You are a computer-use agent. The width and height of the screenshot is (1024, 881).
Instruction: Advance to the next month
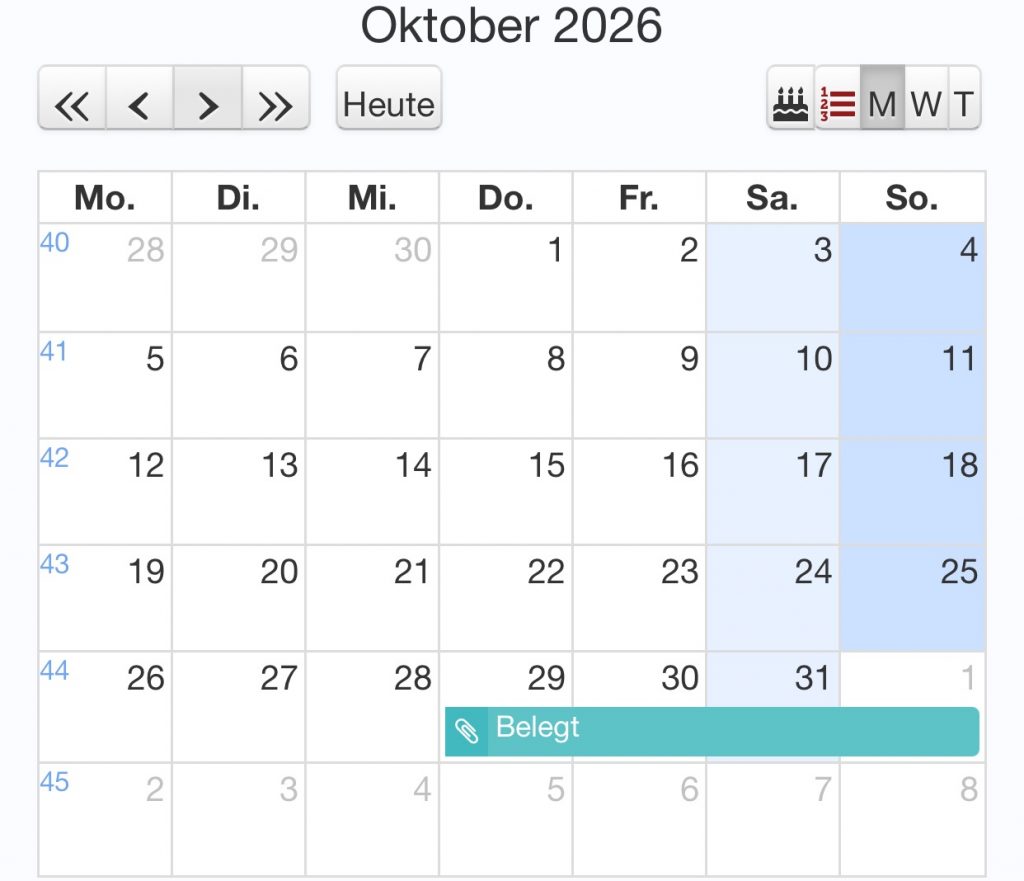pos(208,98)
